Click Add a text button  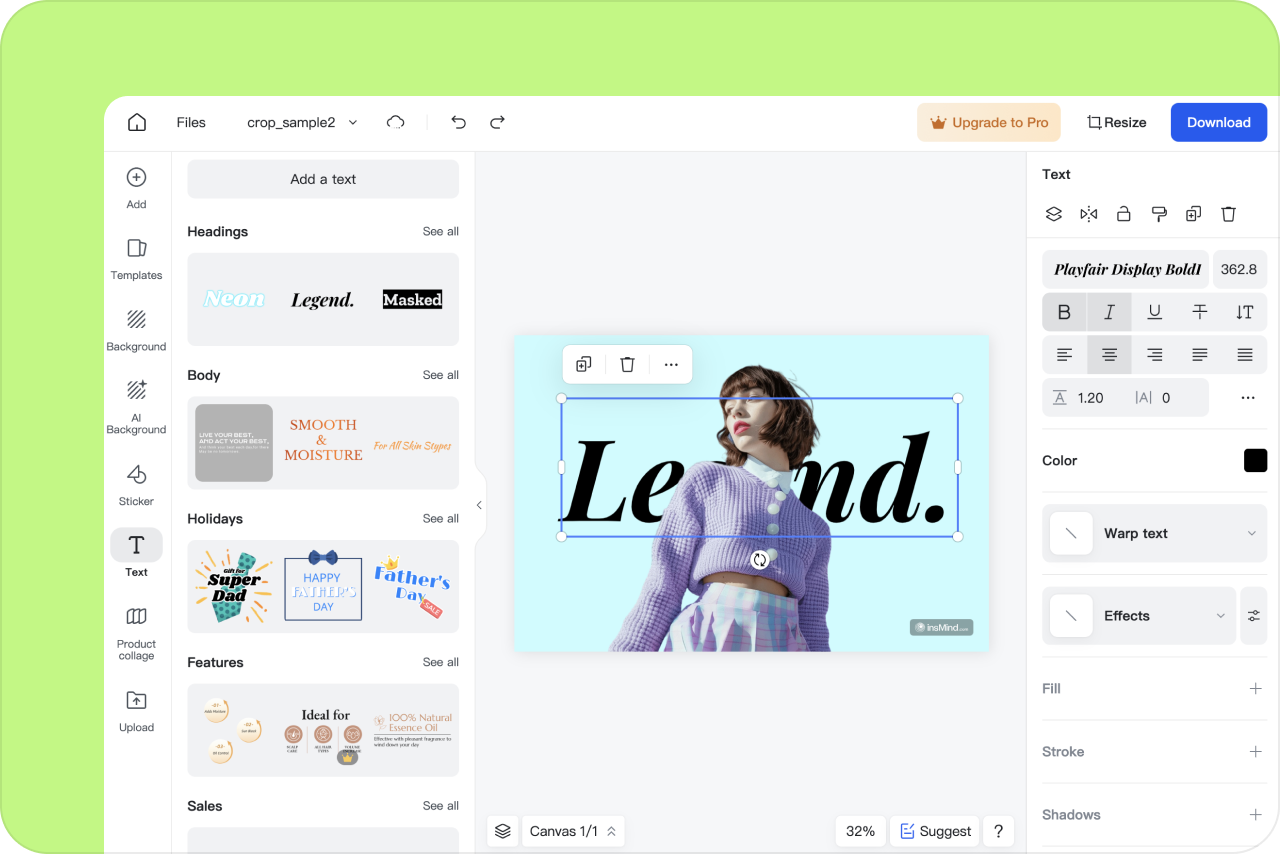coord(323,179)
